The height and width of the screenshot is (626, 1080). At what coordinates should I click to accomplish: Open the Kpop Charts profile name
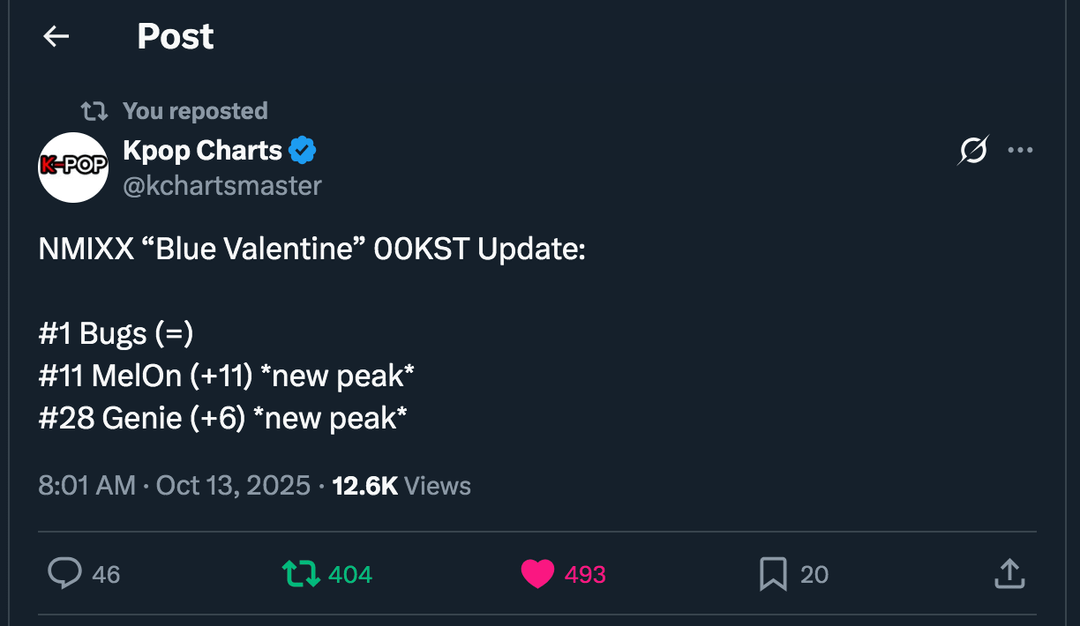pyautogui.click(x=202, y=151)
